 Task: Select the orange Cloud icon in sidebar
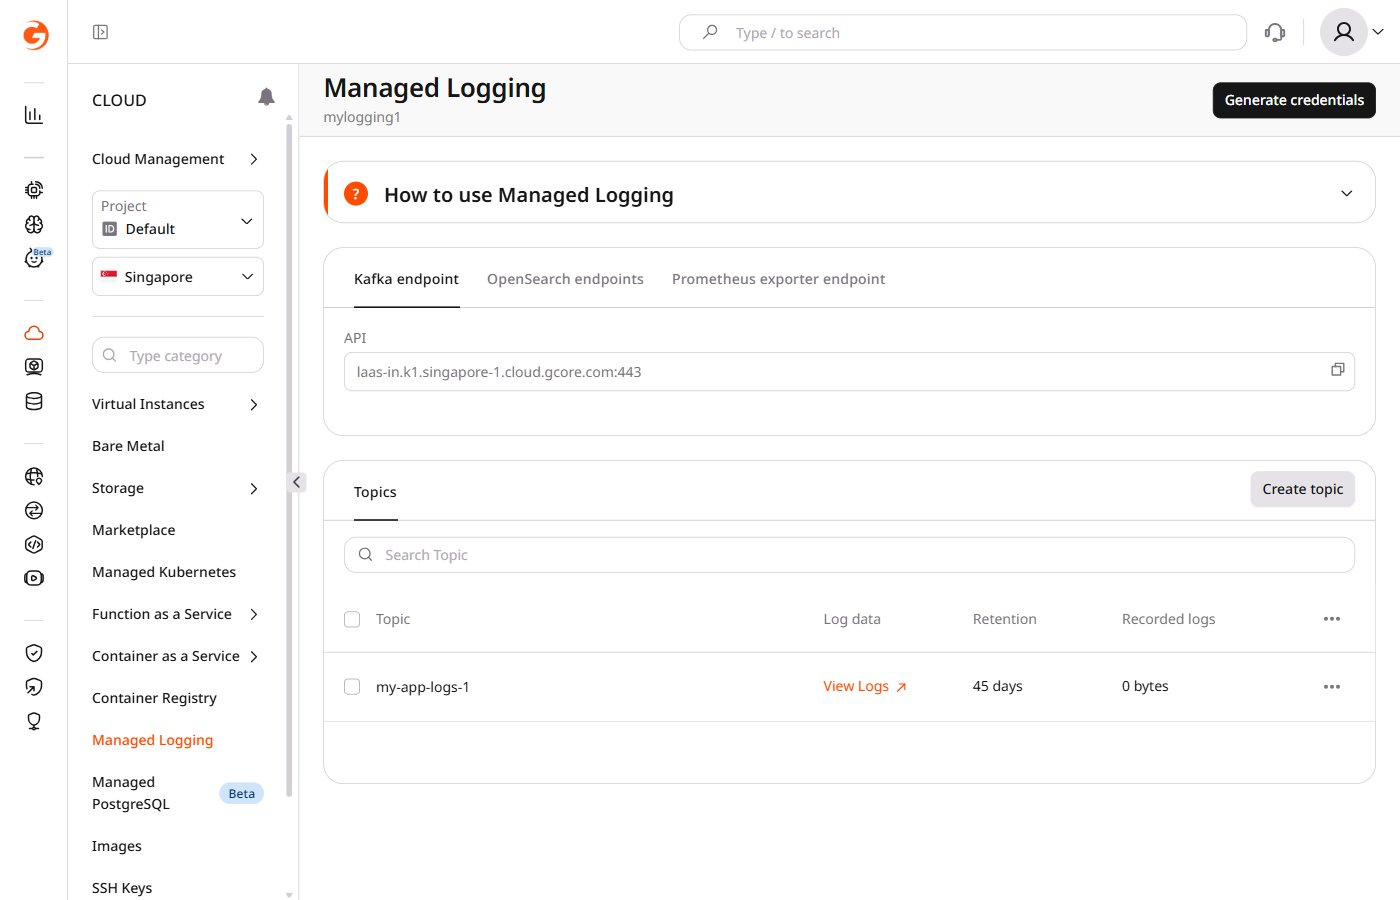point(34,333)
